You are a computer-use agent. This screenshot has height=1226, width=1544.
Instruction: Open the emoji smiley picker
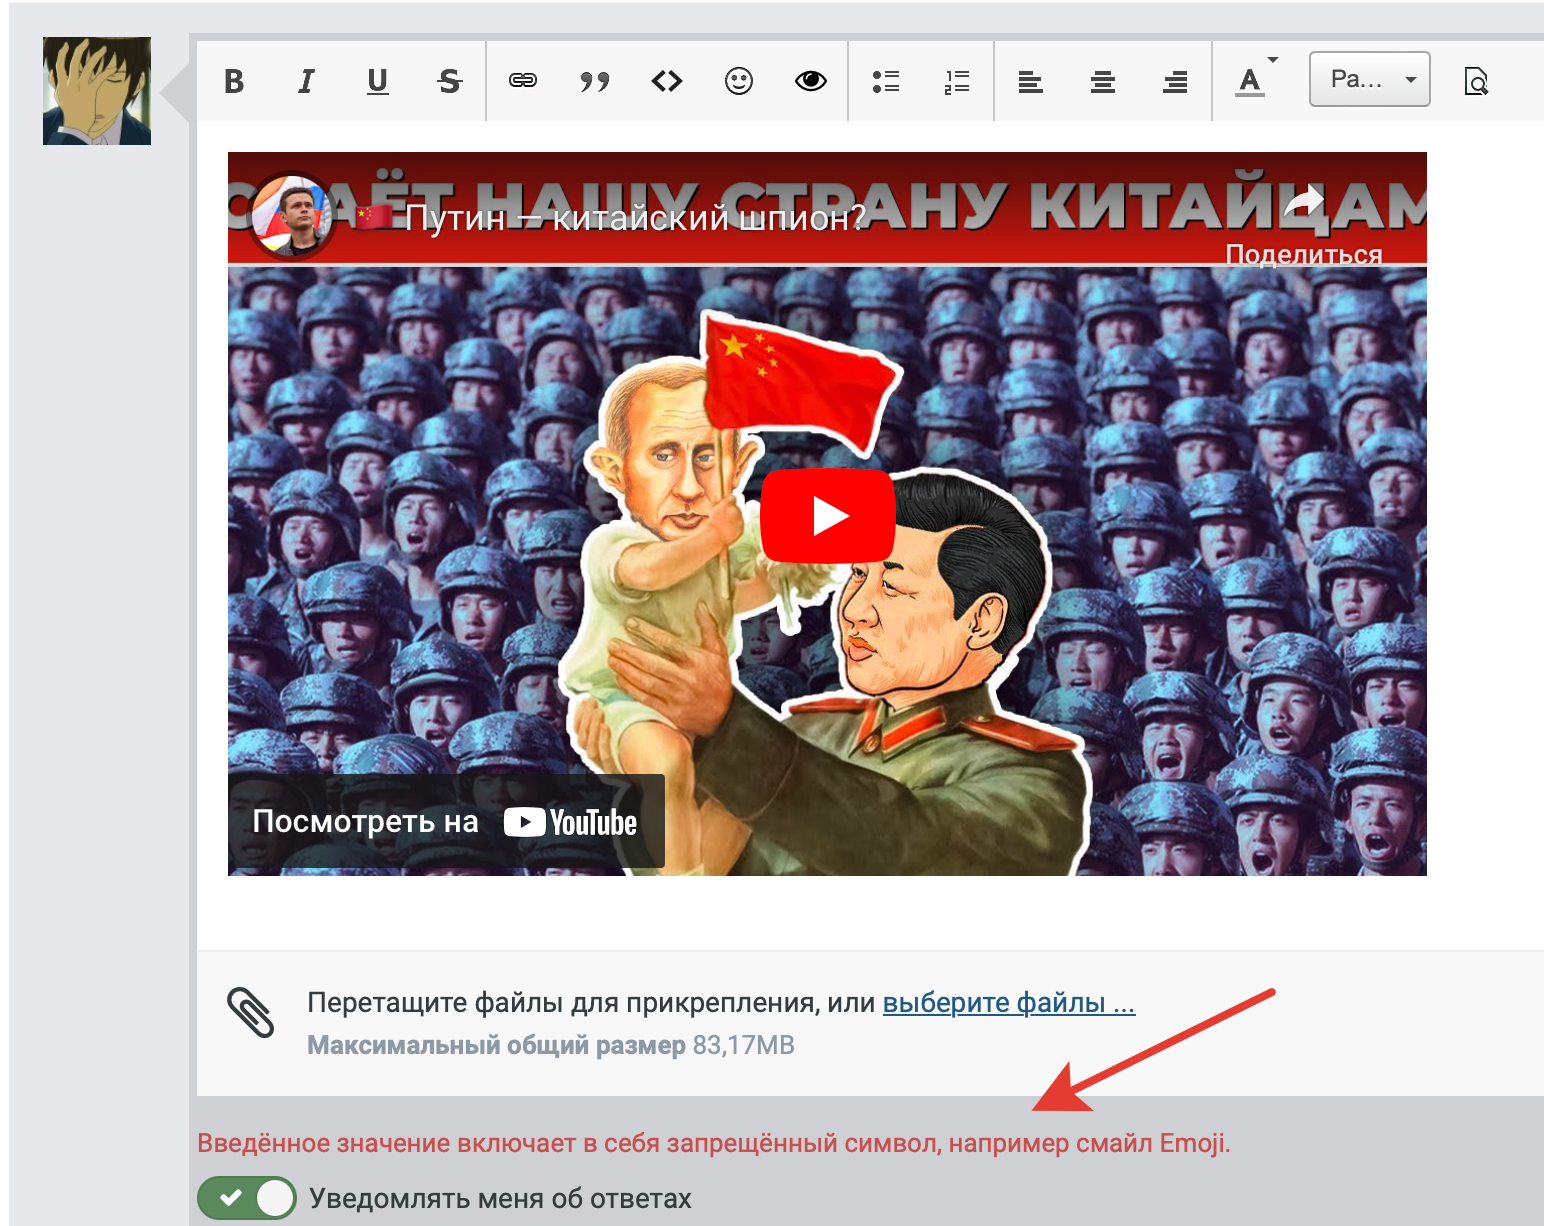739,81
